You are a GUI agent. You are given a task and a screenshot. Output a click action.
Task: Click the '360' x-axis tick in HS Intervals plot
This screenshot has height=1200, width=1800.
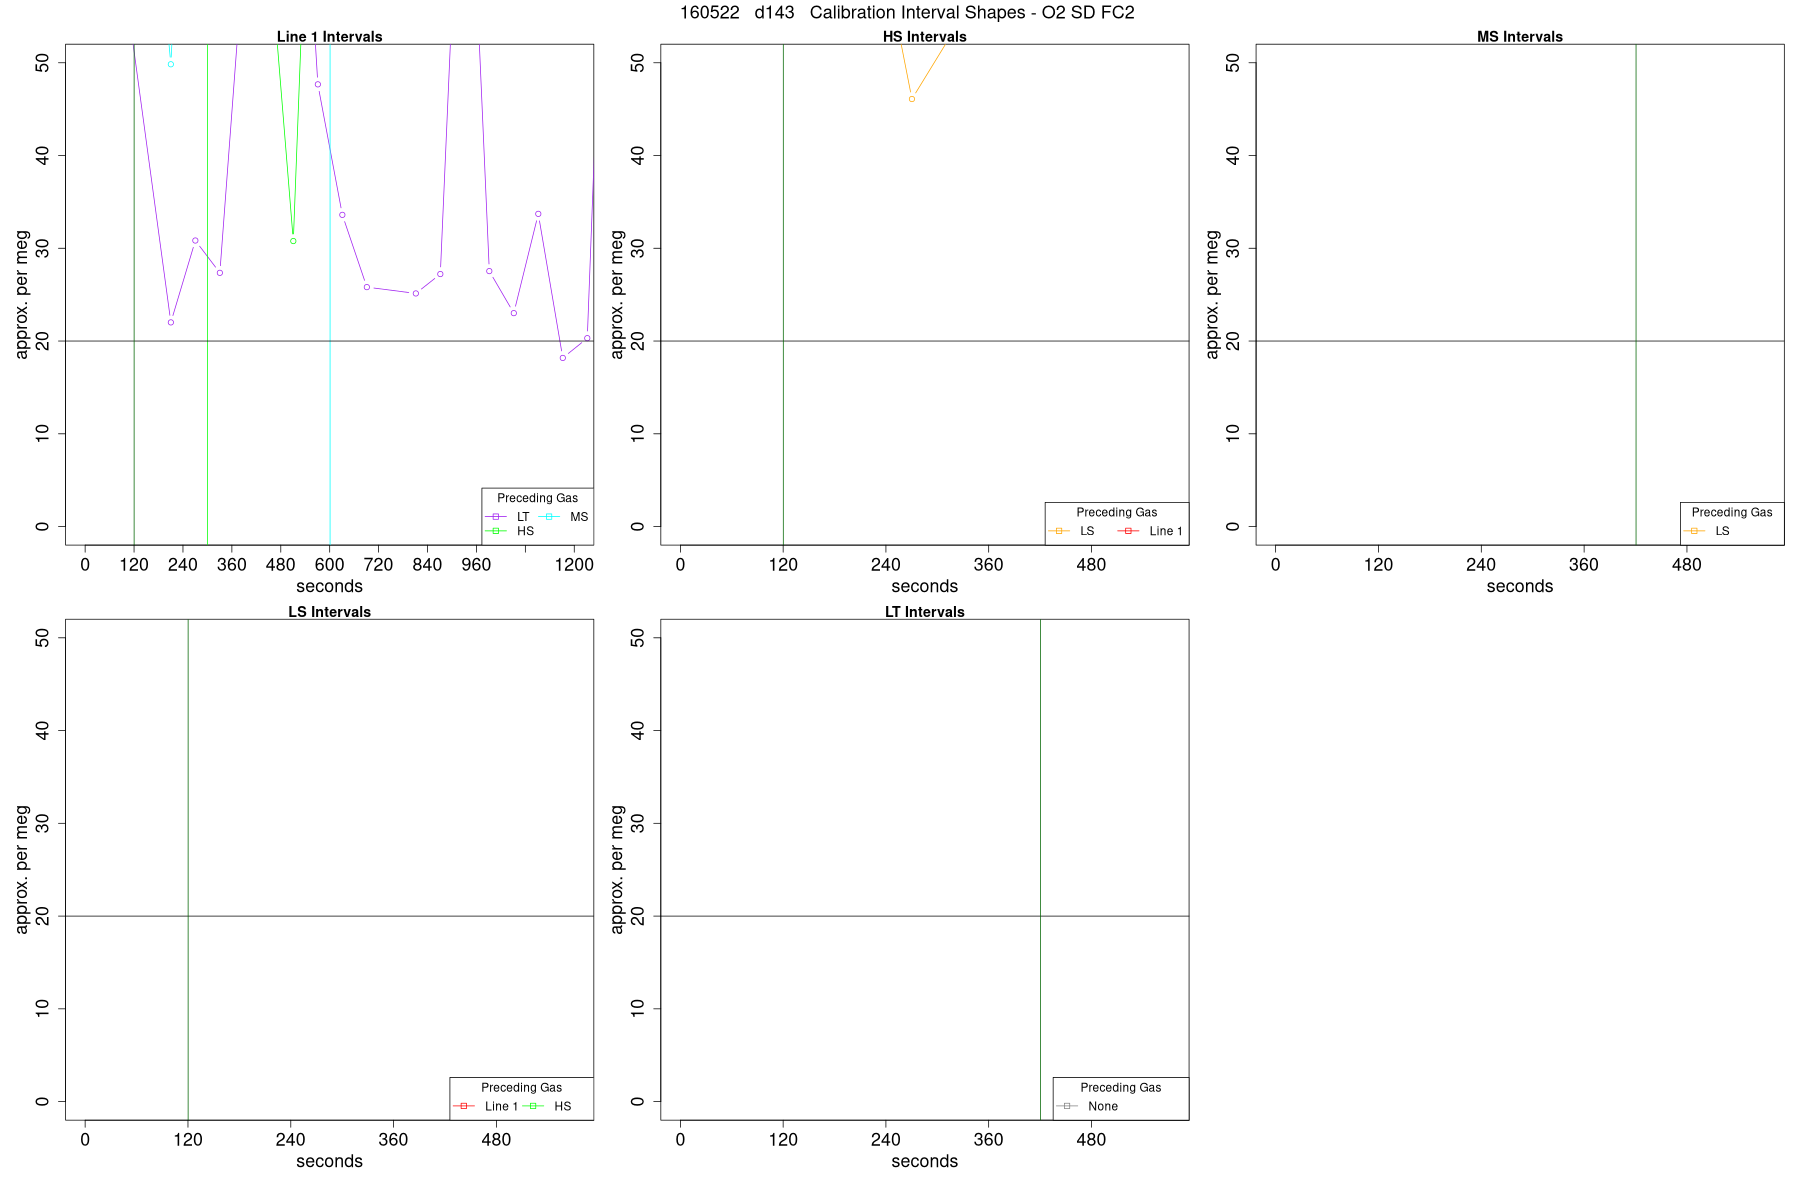(988, 565)
